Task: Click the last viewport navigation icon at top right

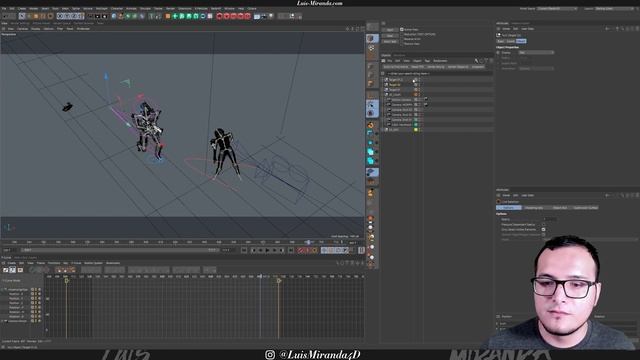Action: click(362, 29)
